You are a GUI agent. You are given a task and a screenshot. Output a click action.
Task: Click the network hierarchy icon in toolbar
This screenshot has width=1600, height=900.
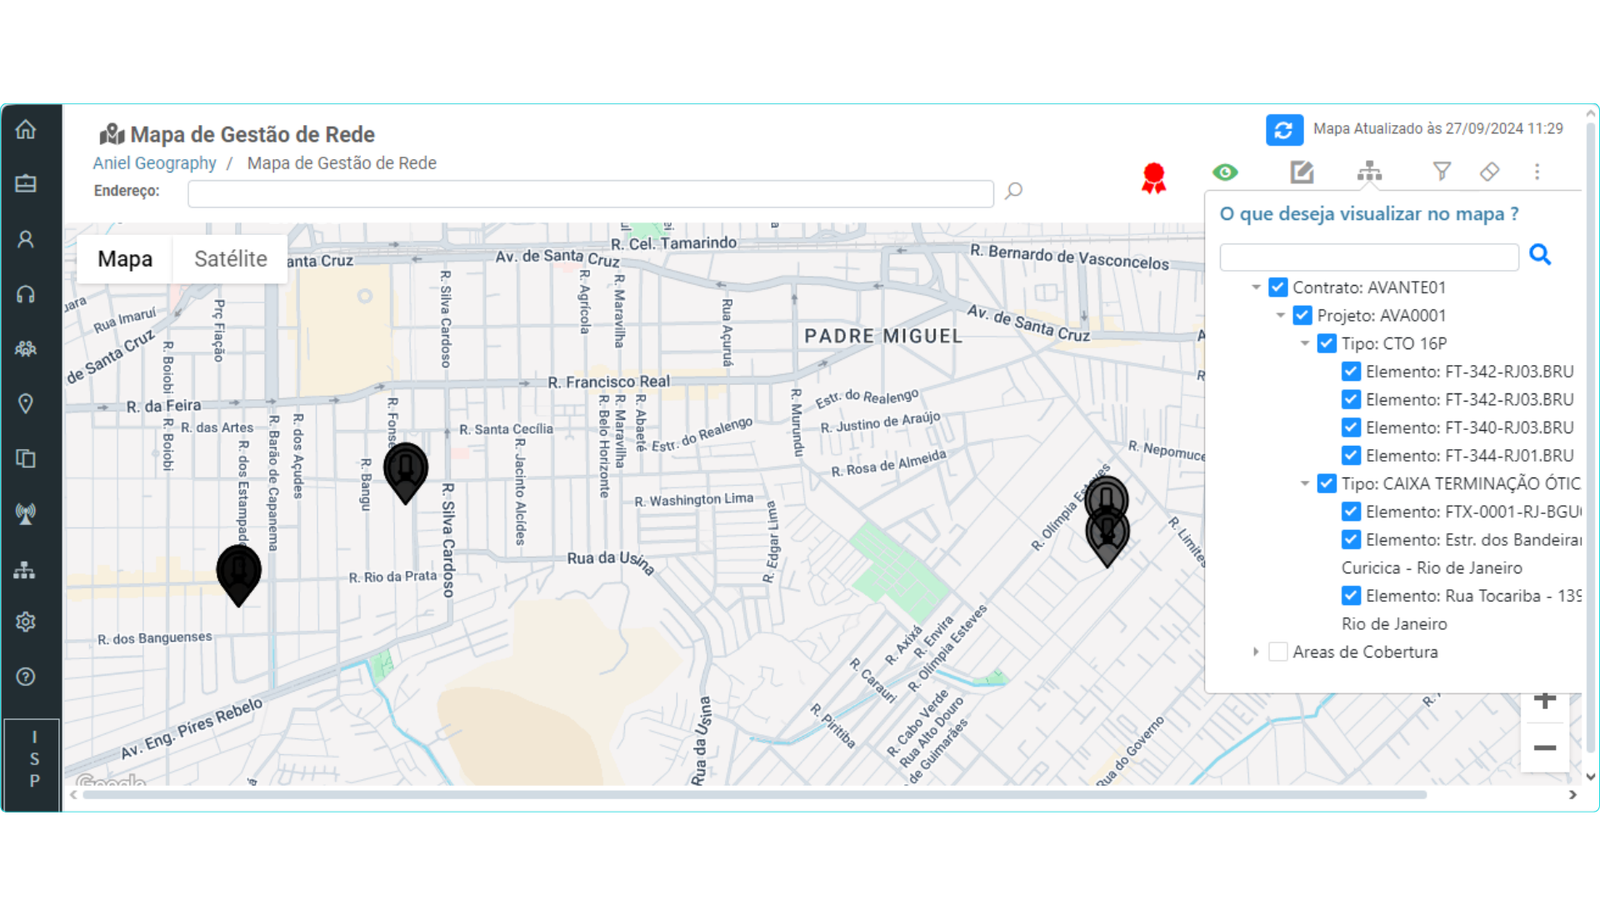point(1369,172)
